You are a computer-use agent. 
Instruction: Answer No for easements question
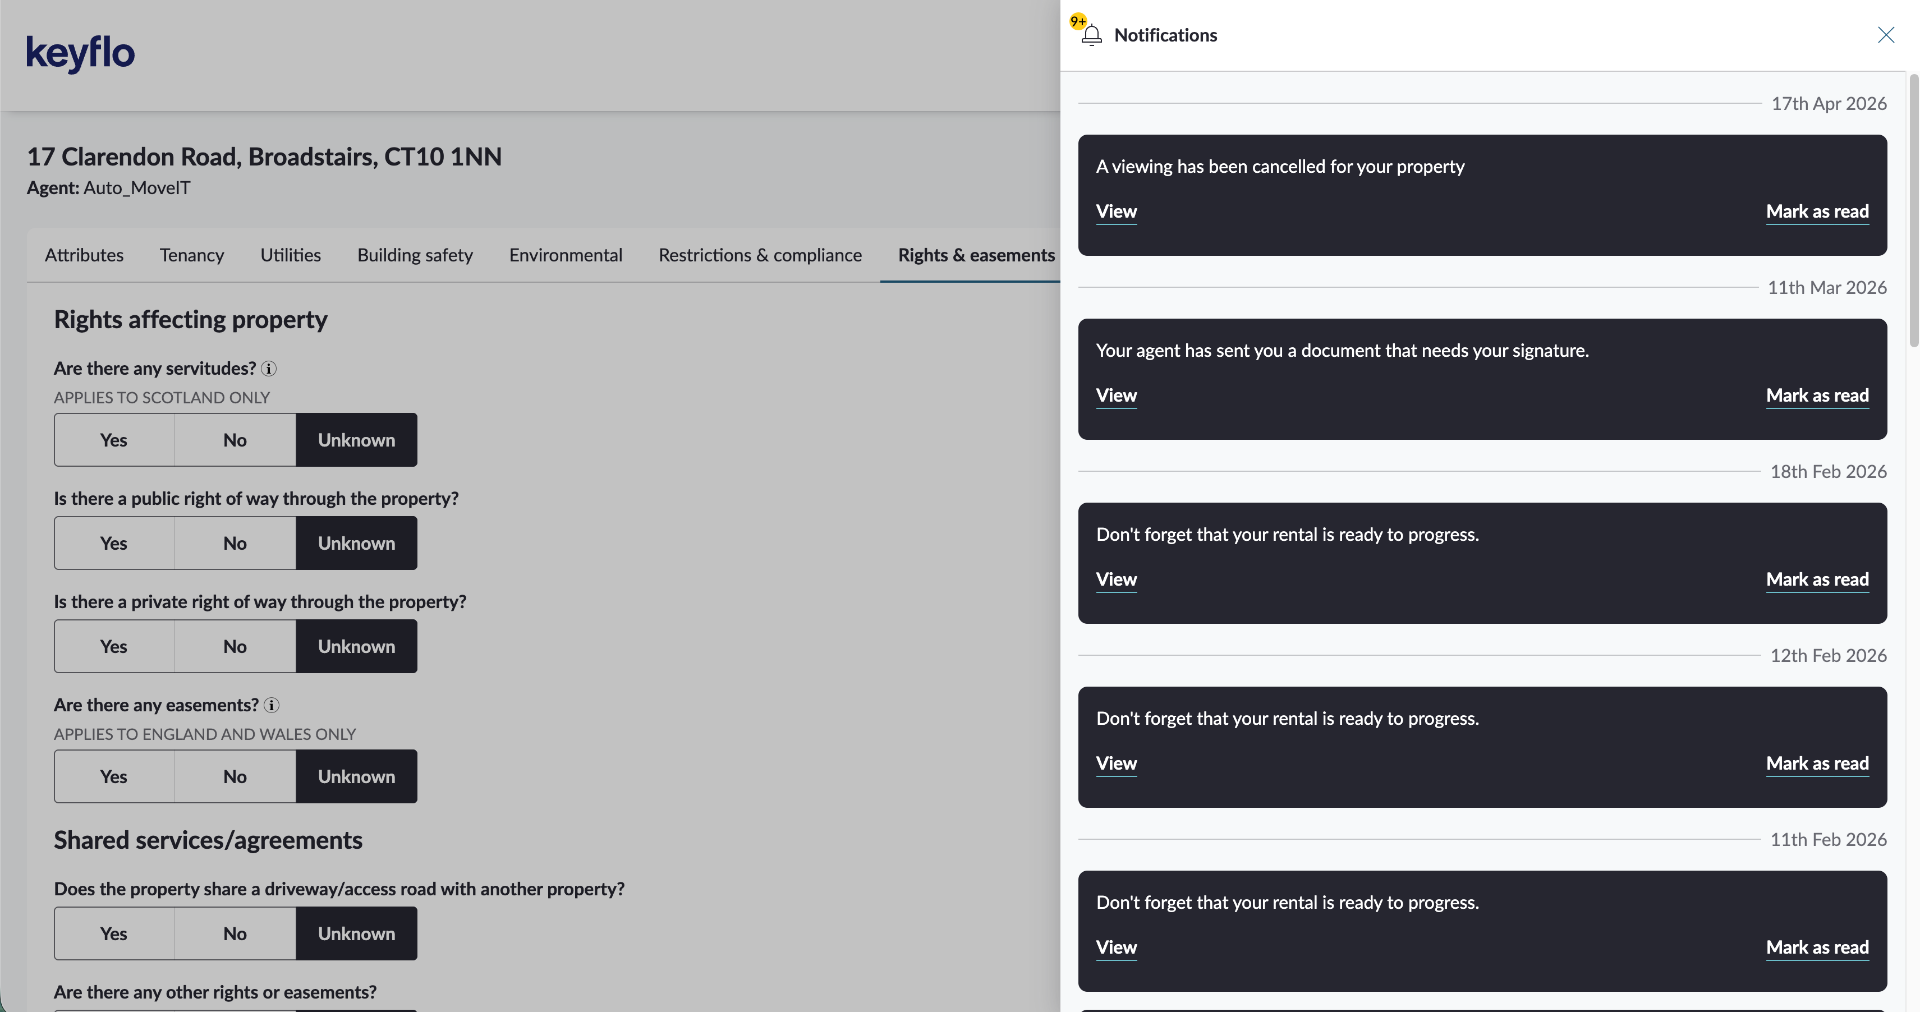click(235, 776)
